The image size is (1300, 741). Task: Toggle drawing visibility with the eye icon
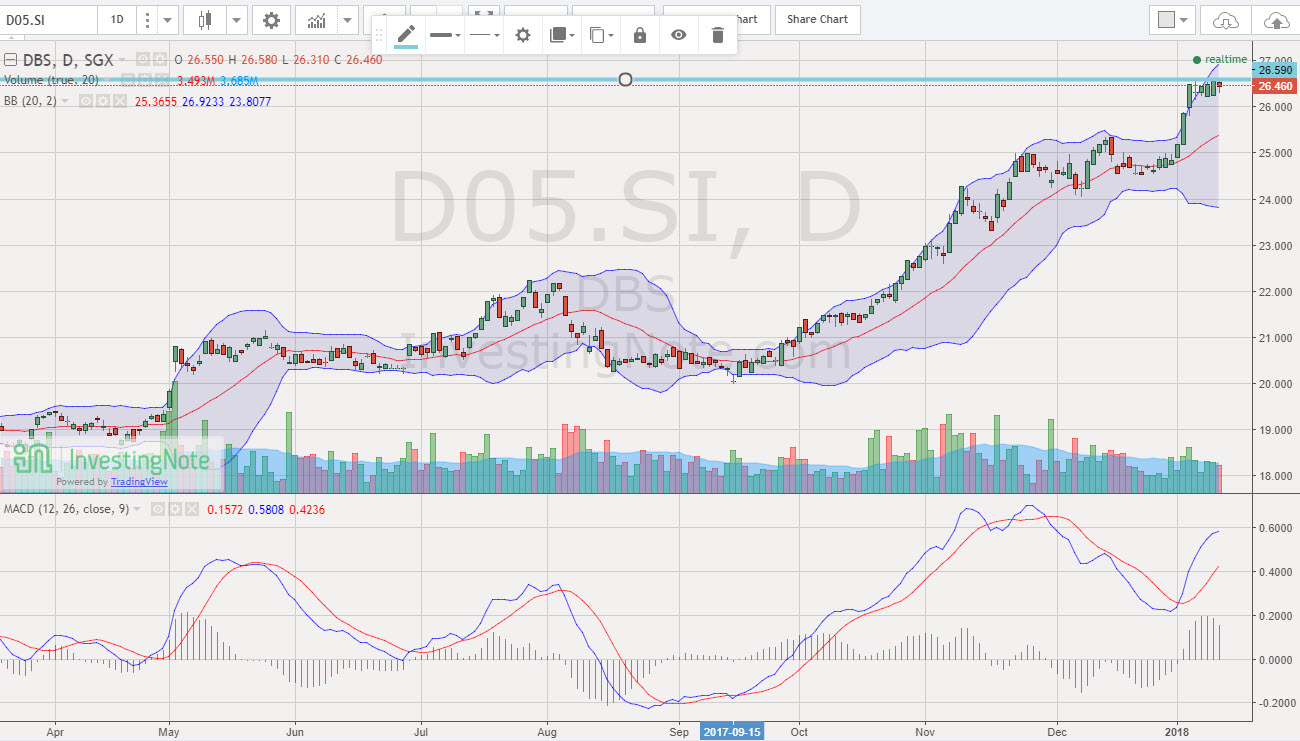pos(679,34)
